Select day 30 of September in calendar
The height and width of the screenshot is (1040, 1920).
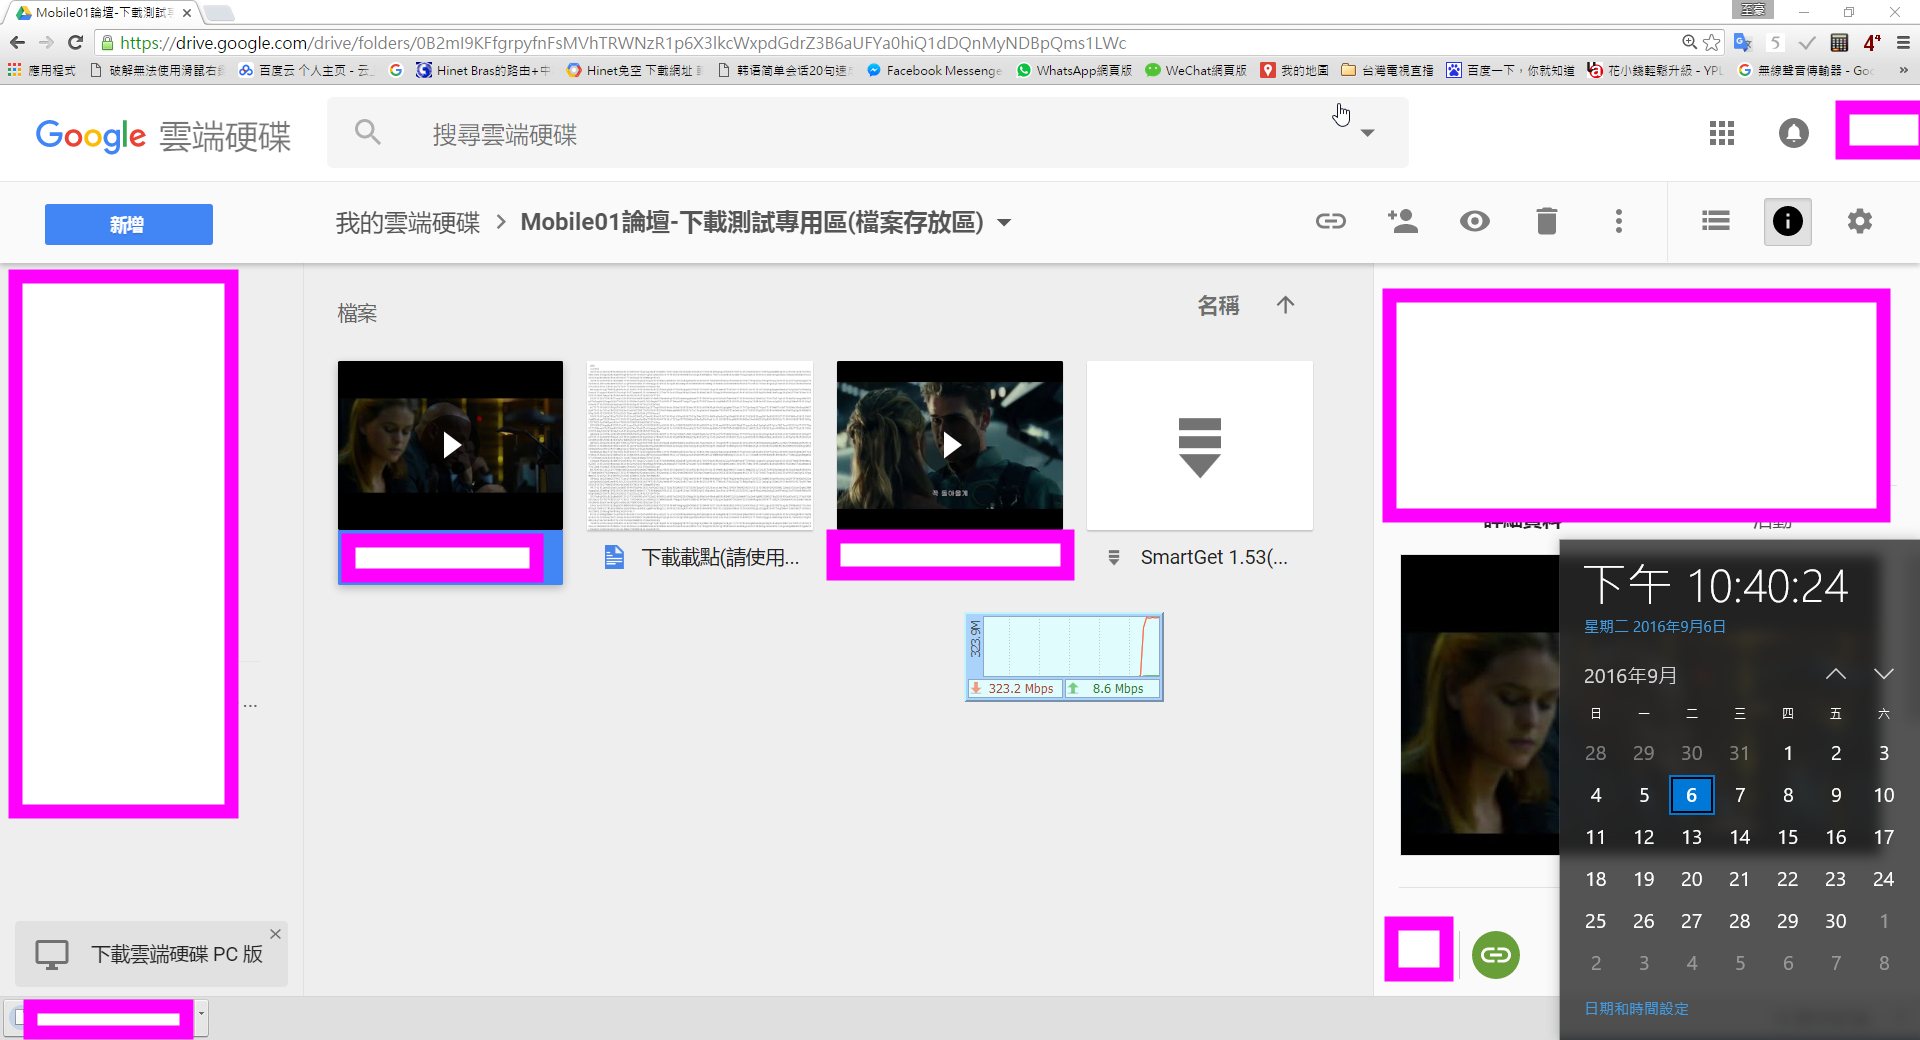click(x=1836, y=921)
